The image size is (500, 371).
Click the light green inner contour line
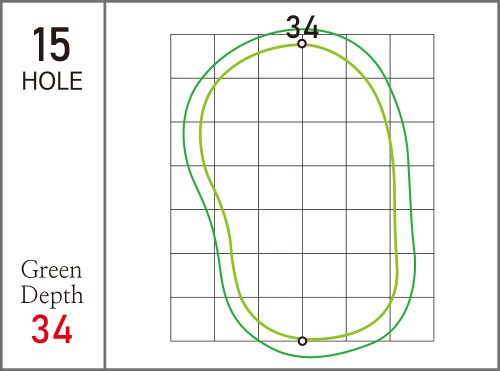(x=200, y=133)
